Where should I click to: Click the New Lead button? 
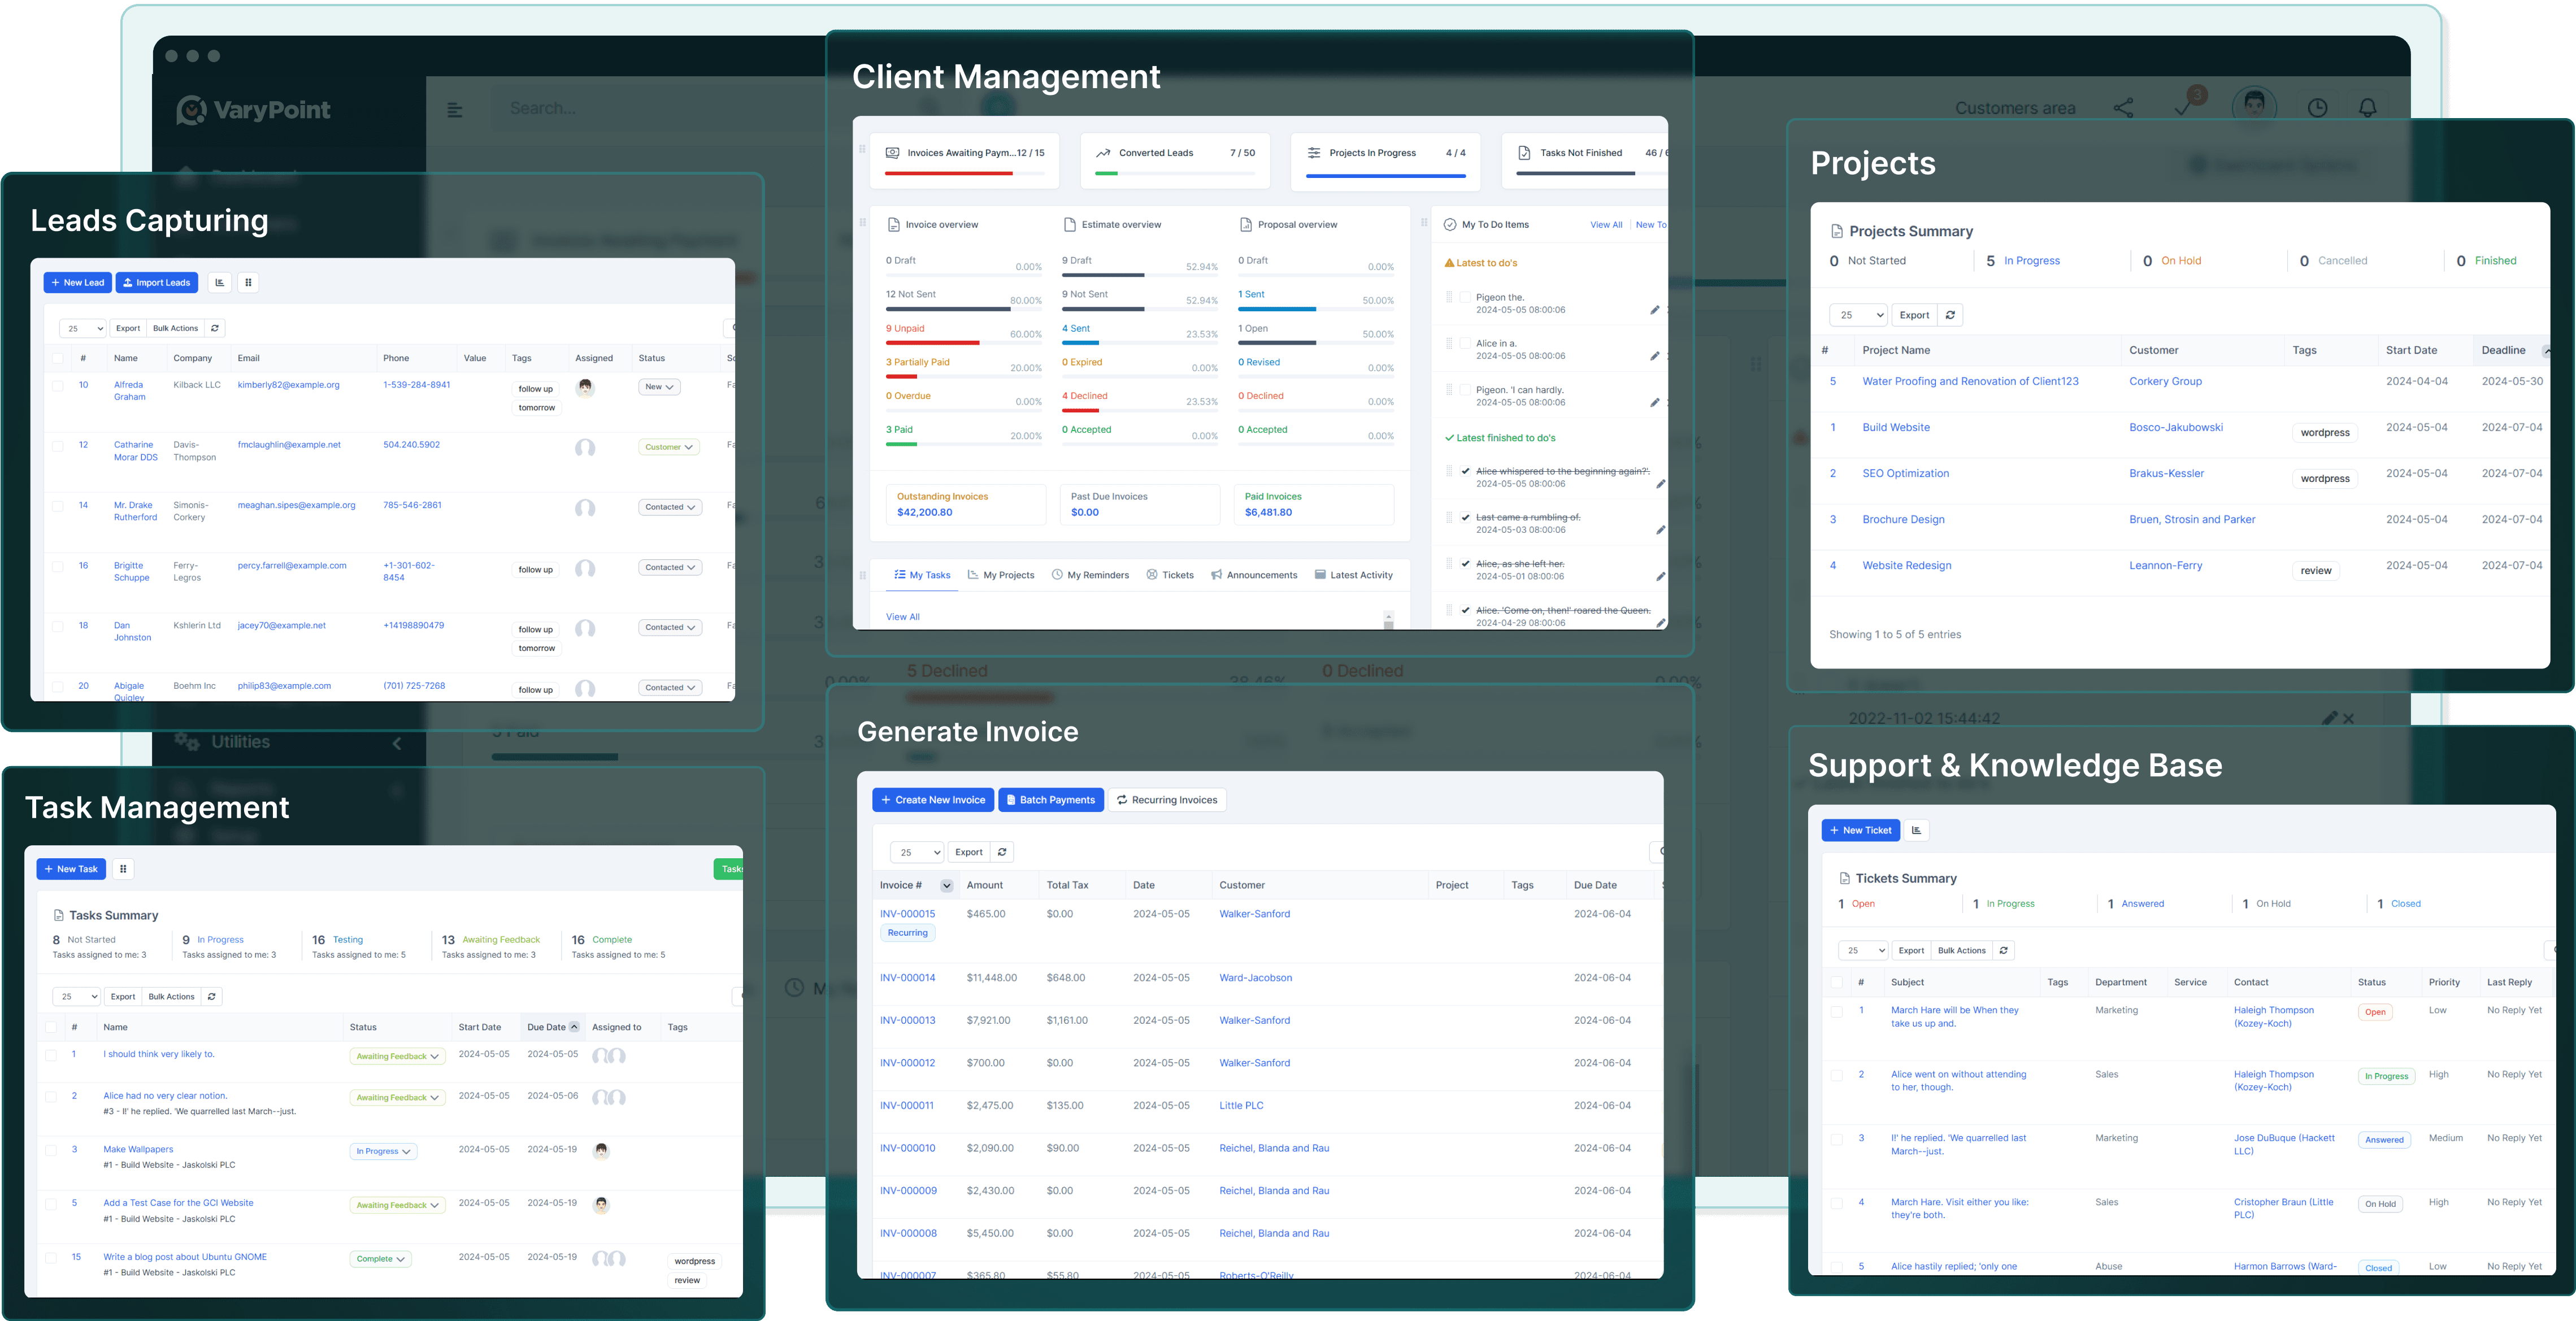(78, 283)
